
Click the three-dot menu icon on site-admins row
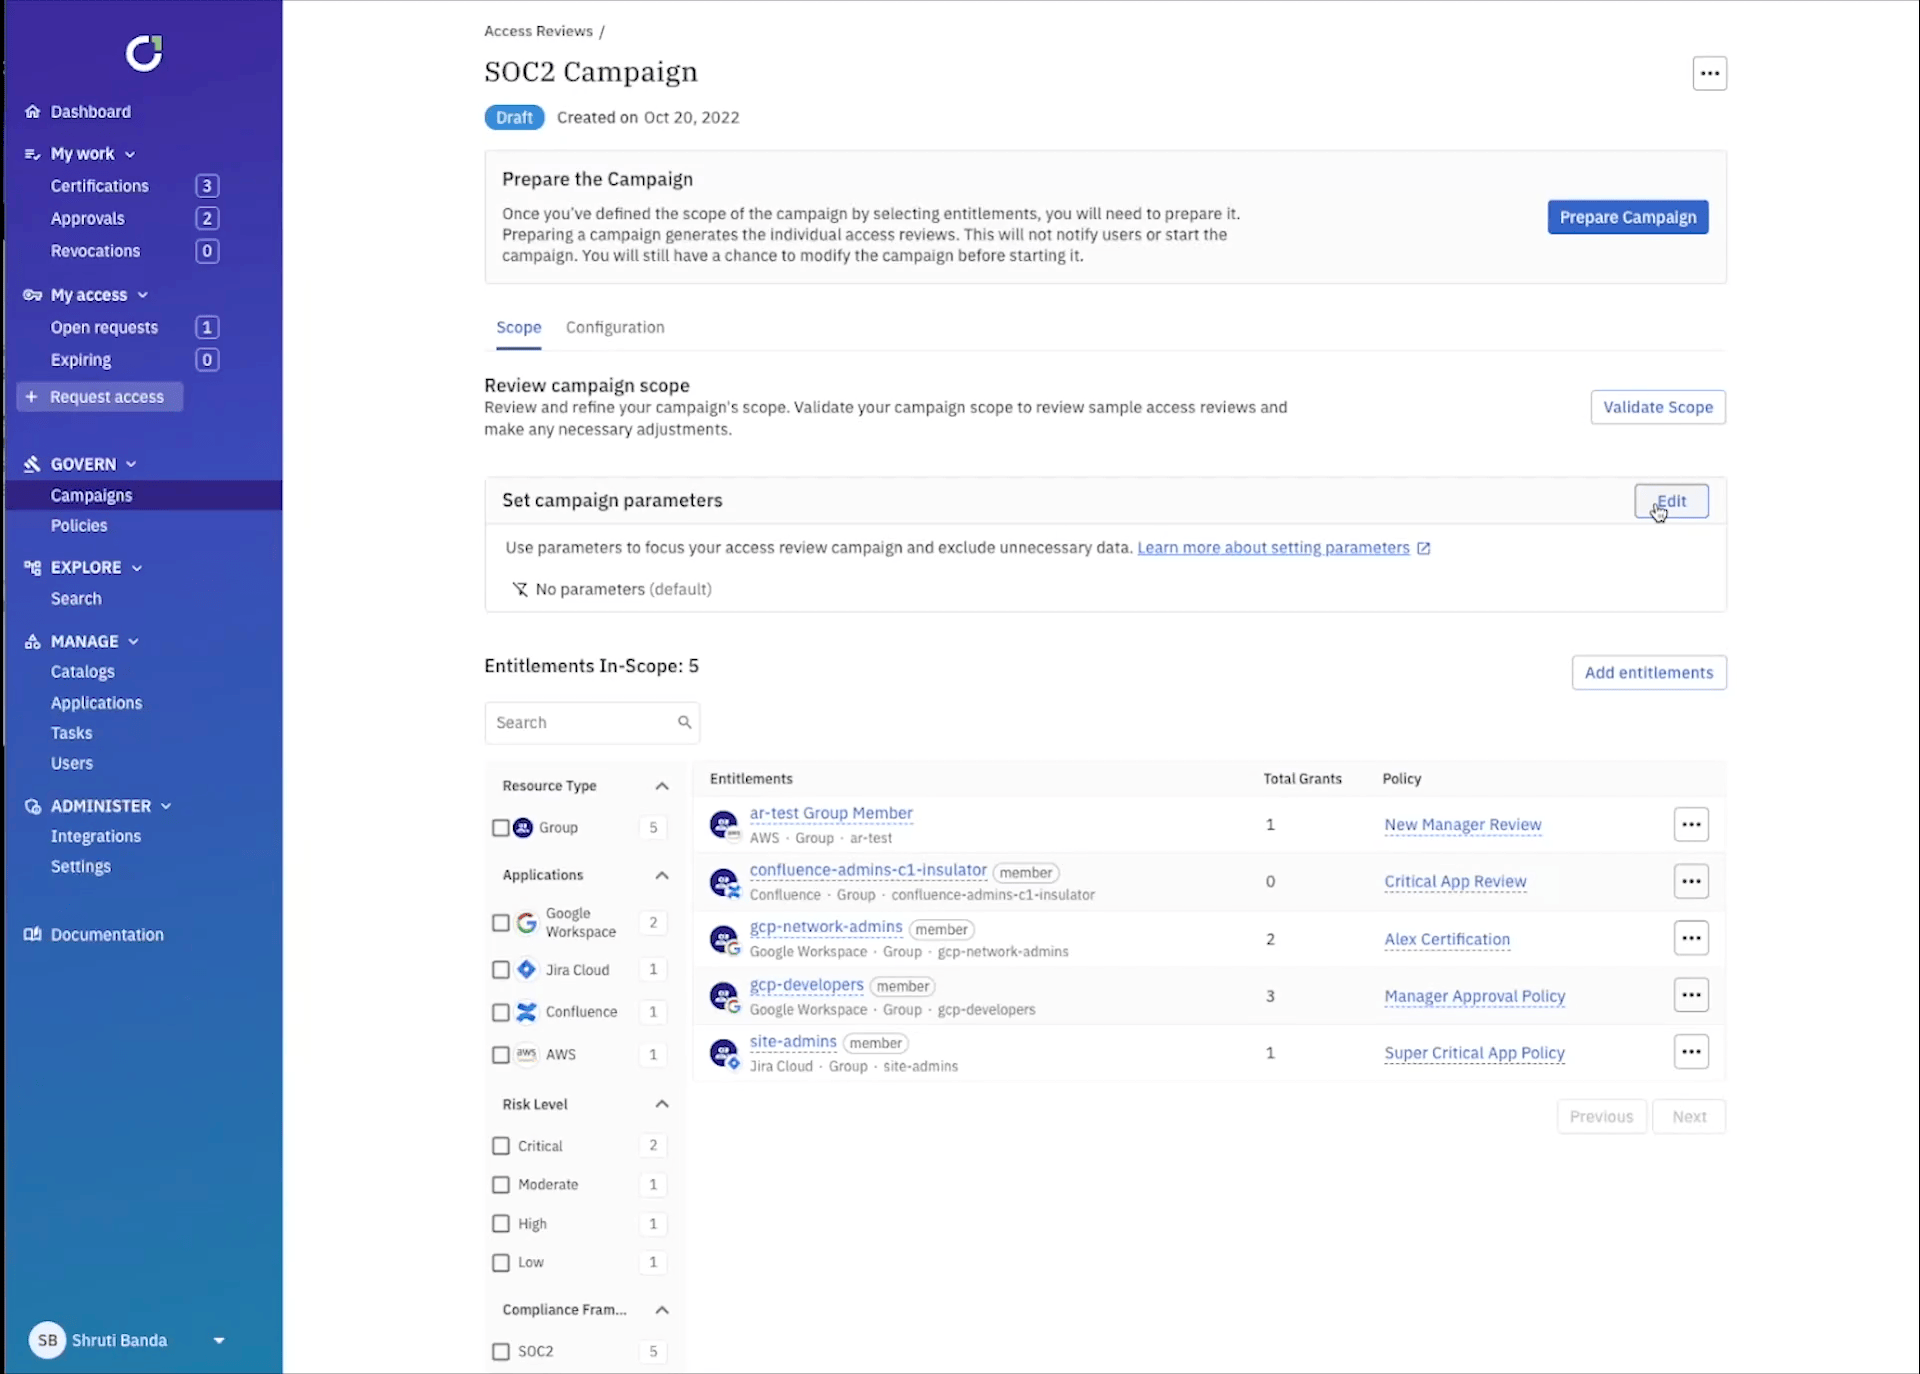point(1691,1051)
